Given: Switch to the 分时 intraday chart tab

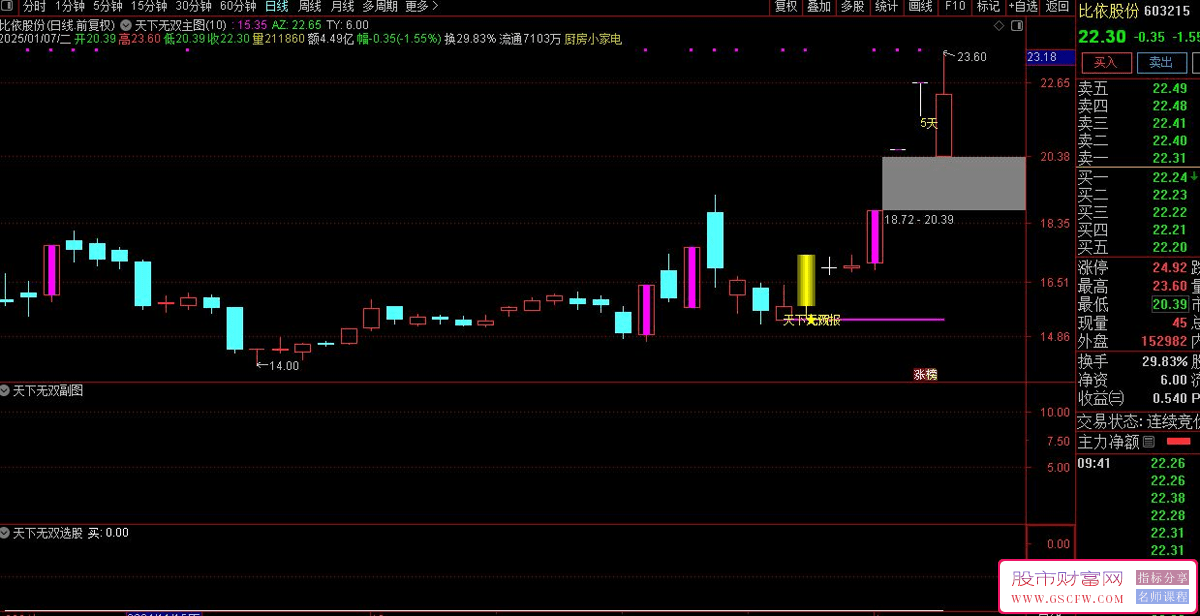Looking at the screenshot, I should 35,6.
